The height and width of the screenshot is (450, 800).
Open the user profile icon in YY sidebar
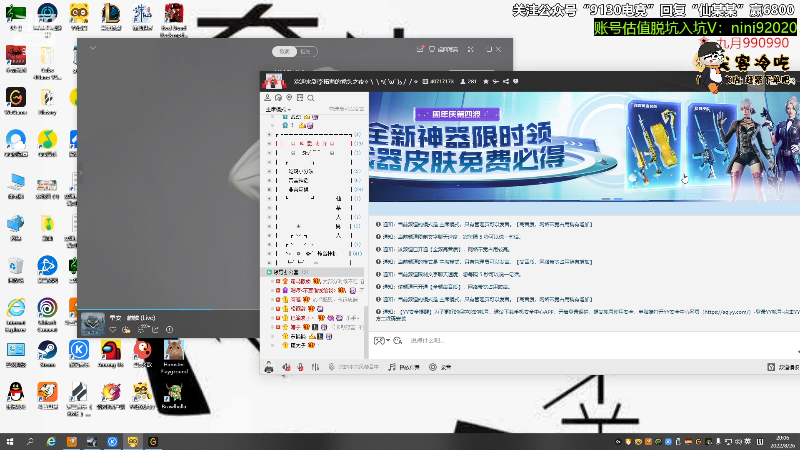click(267, 97)
